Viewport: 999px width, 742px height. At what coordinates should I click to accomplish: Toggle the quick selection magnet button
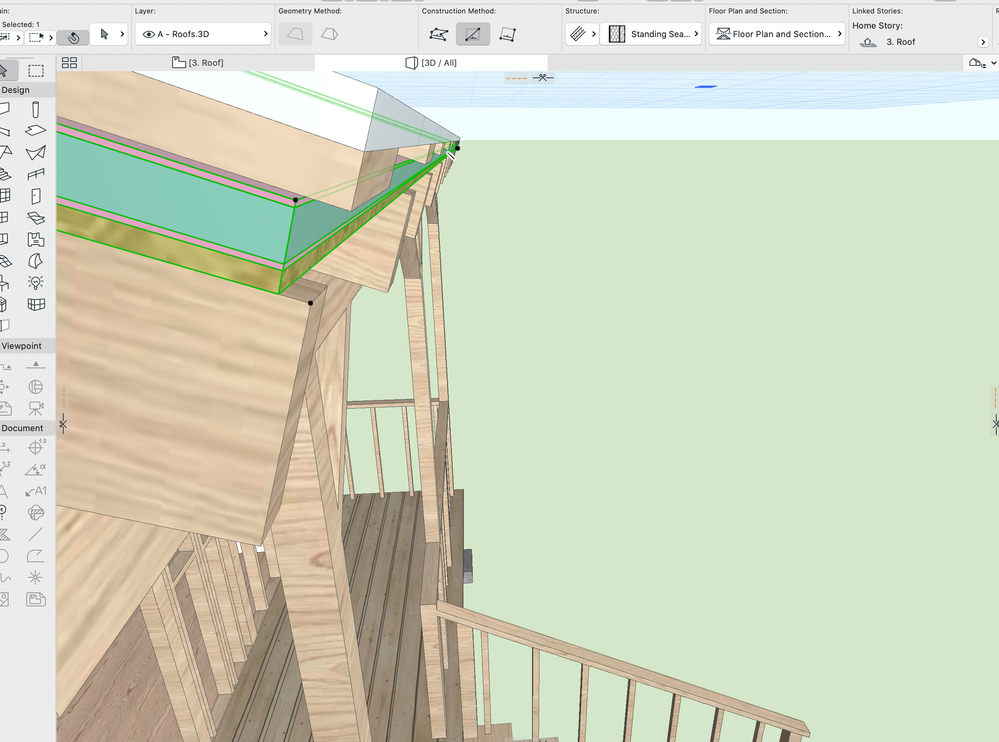click(x=72, y=37)
